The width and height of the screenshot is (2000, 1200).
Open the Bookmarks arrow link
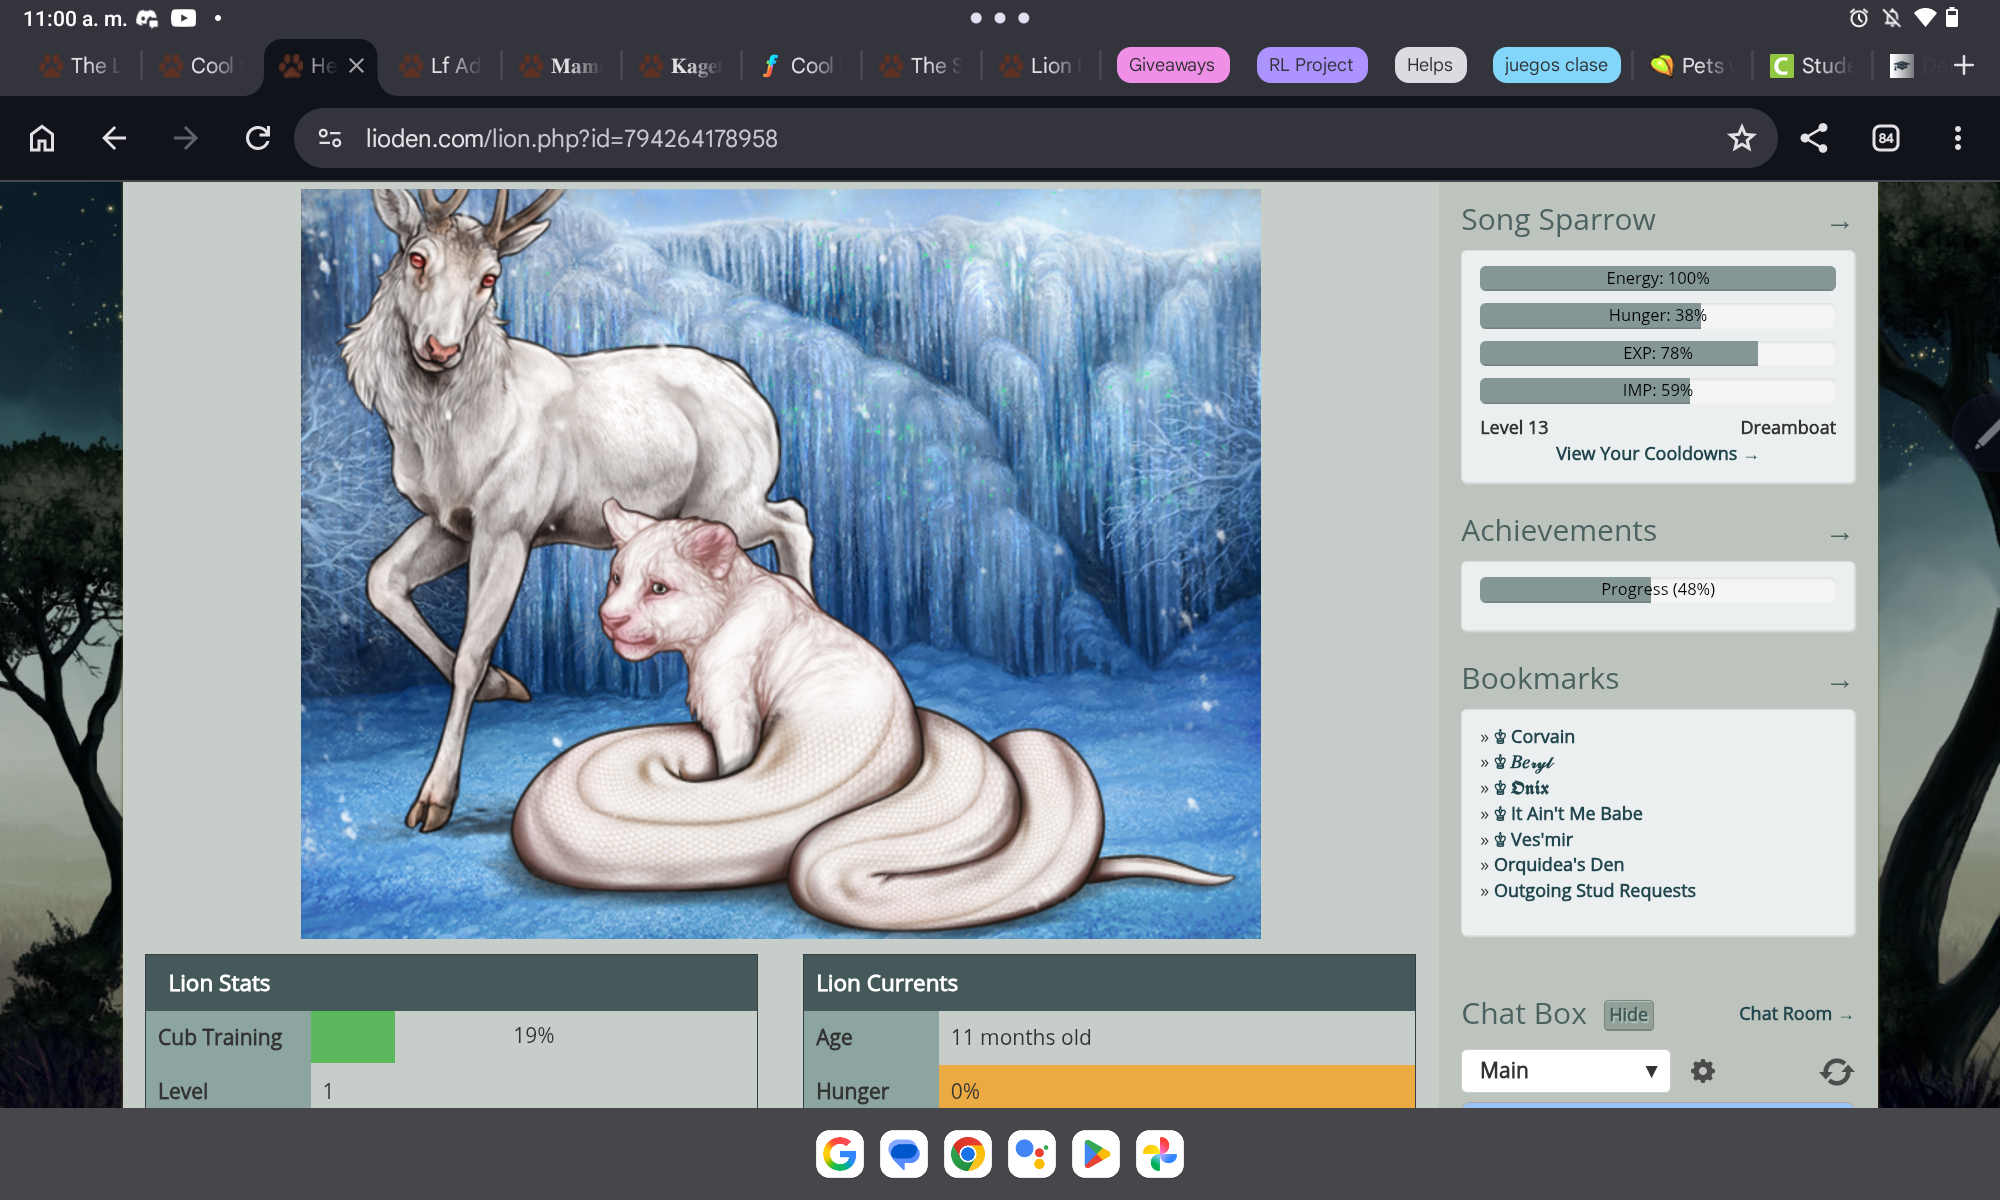coord(1840,684)
